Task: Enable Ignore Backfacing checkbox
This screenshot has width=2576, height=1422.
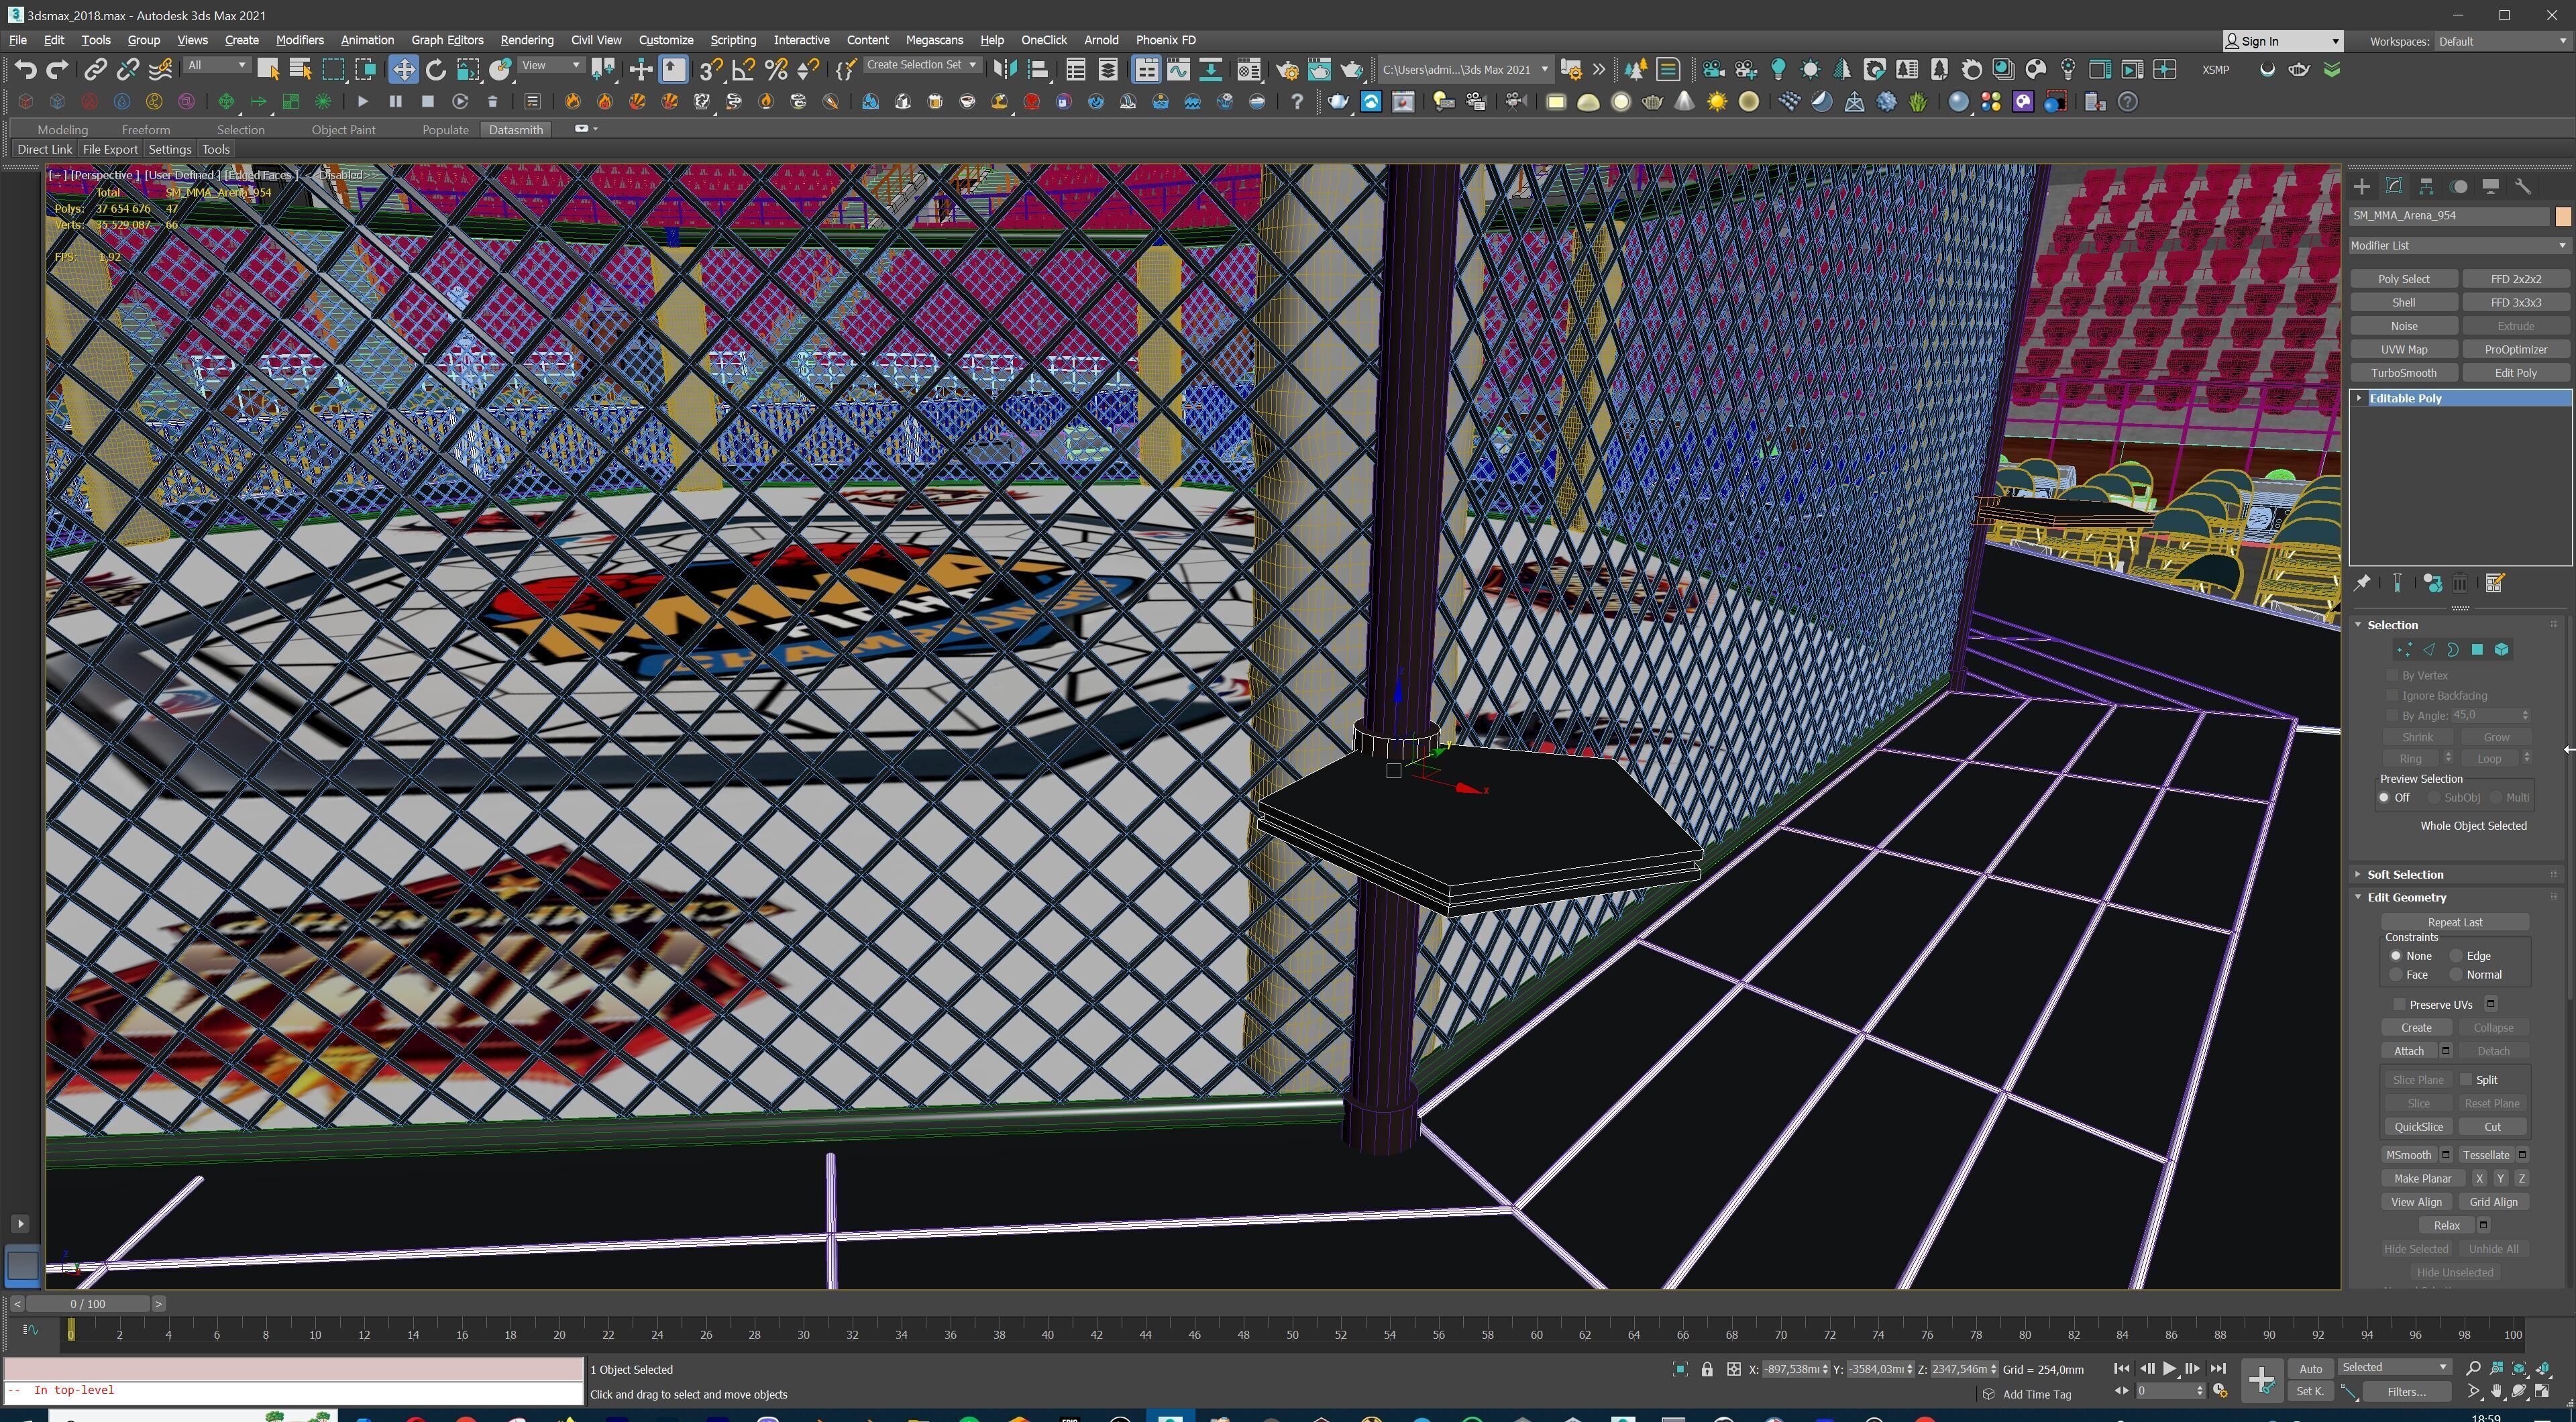Action: point(2393,695)
